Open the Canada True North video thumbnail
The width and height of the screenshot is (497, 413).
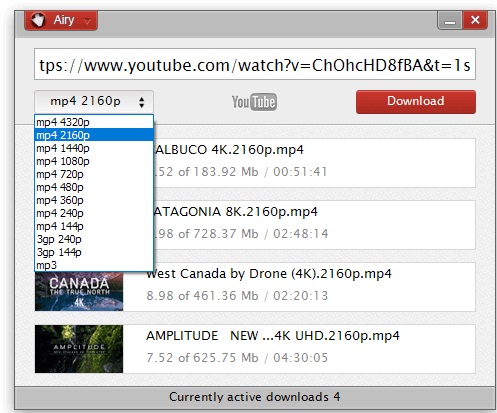[x=79, y=291]
